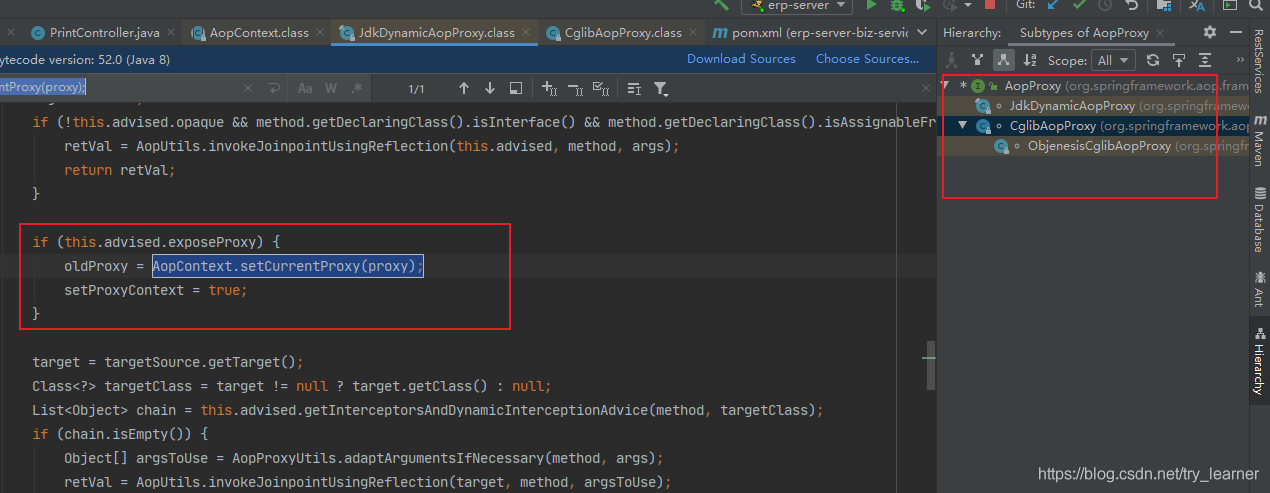The width and height of the screenshot is (1270, 493).
Task: Collapse CglibAopProxy hierarchy node
Action: tap(962, 125)
